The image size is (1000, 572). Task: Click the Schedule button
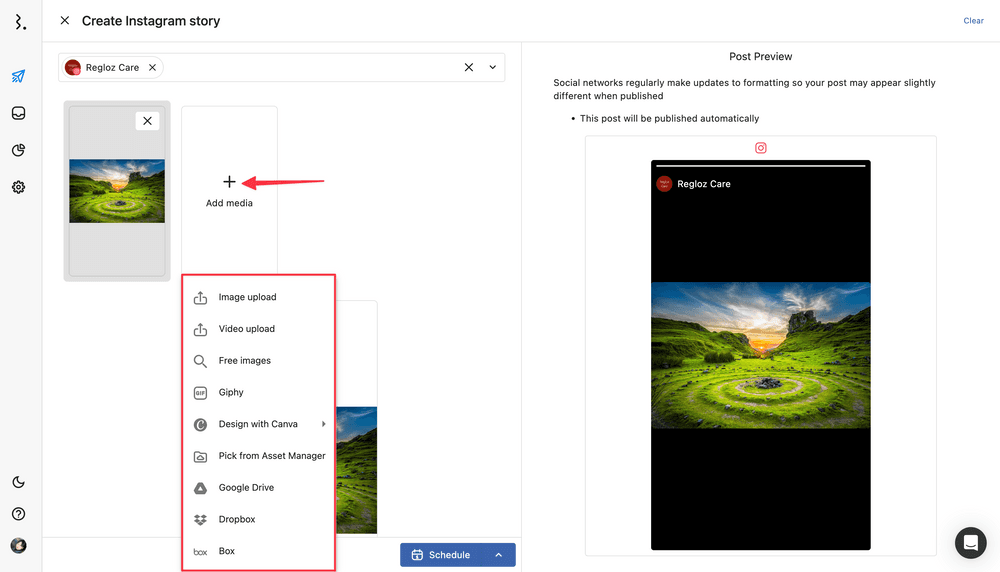(441, 555)
